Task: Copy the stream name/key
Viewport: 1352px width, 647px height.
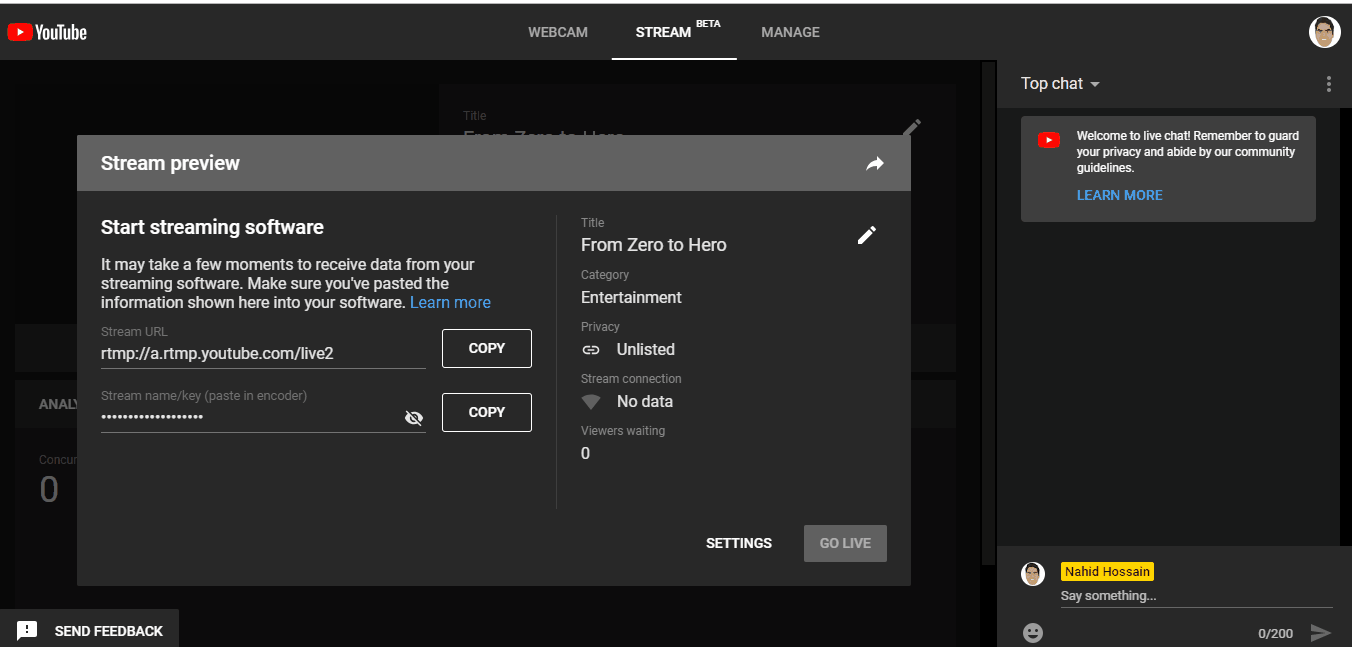Action: click(487, 412)
